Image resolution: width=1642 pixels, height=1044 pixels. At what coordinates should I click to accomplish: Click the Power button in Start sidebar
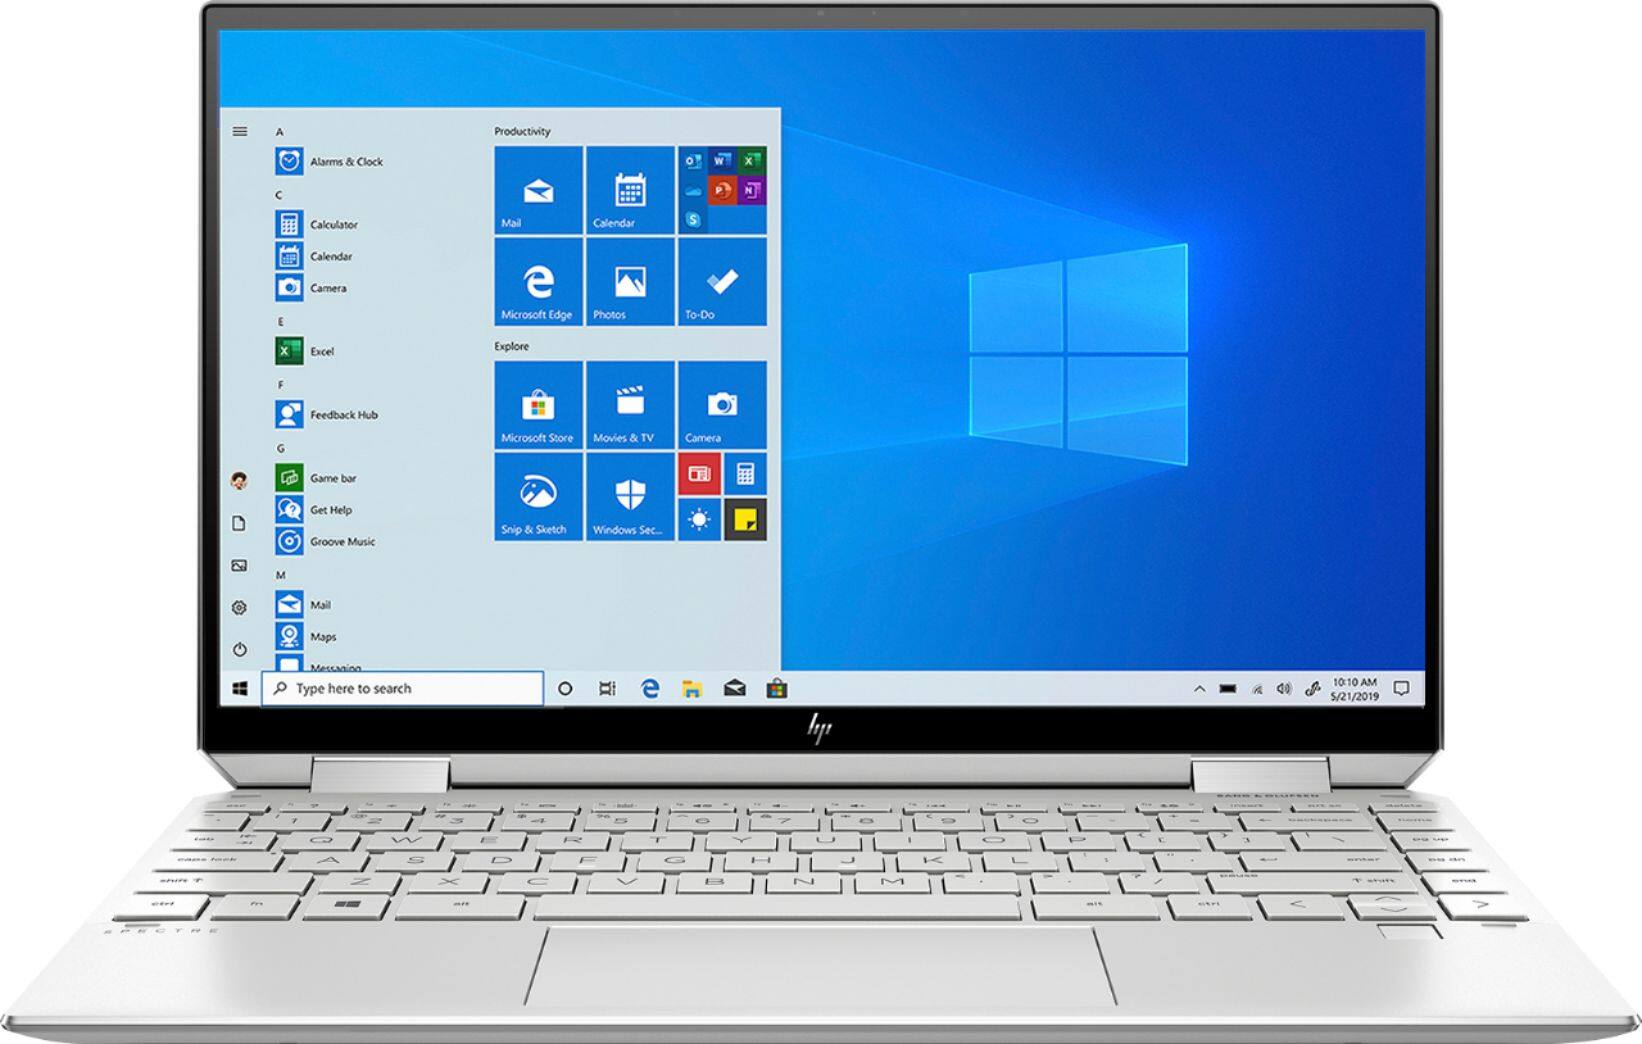click(240, 649)
